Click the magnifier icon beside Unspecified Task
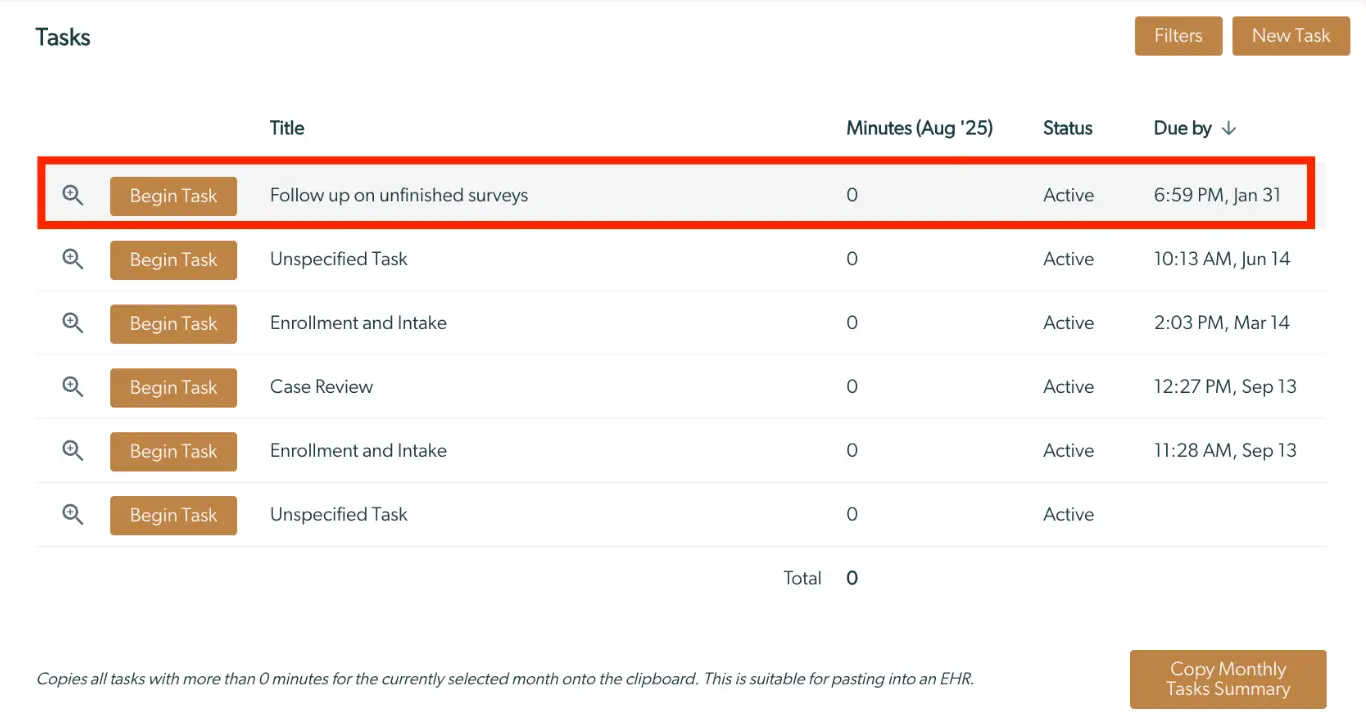Image resolution: width=1366 pixels, height=718 pixels. (x=72, y=259)
